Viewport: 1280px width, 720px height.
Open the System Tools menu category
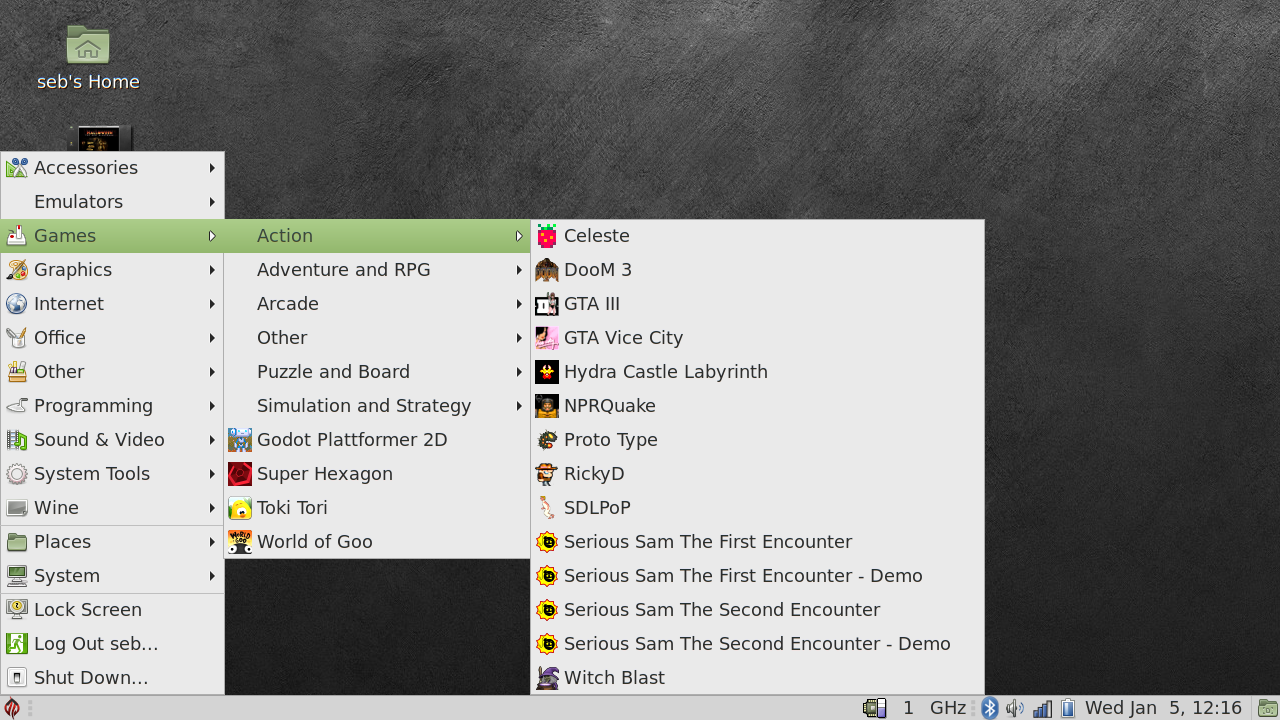[92, 474]
